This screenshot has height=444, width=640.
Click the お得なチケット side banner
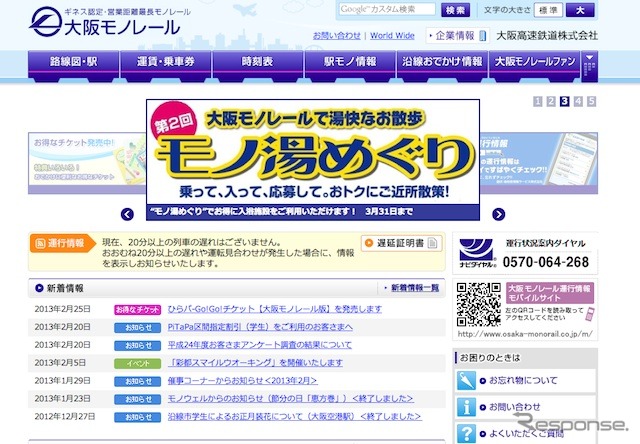pyautogui.click(x=87, y=163)
